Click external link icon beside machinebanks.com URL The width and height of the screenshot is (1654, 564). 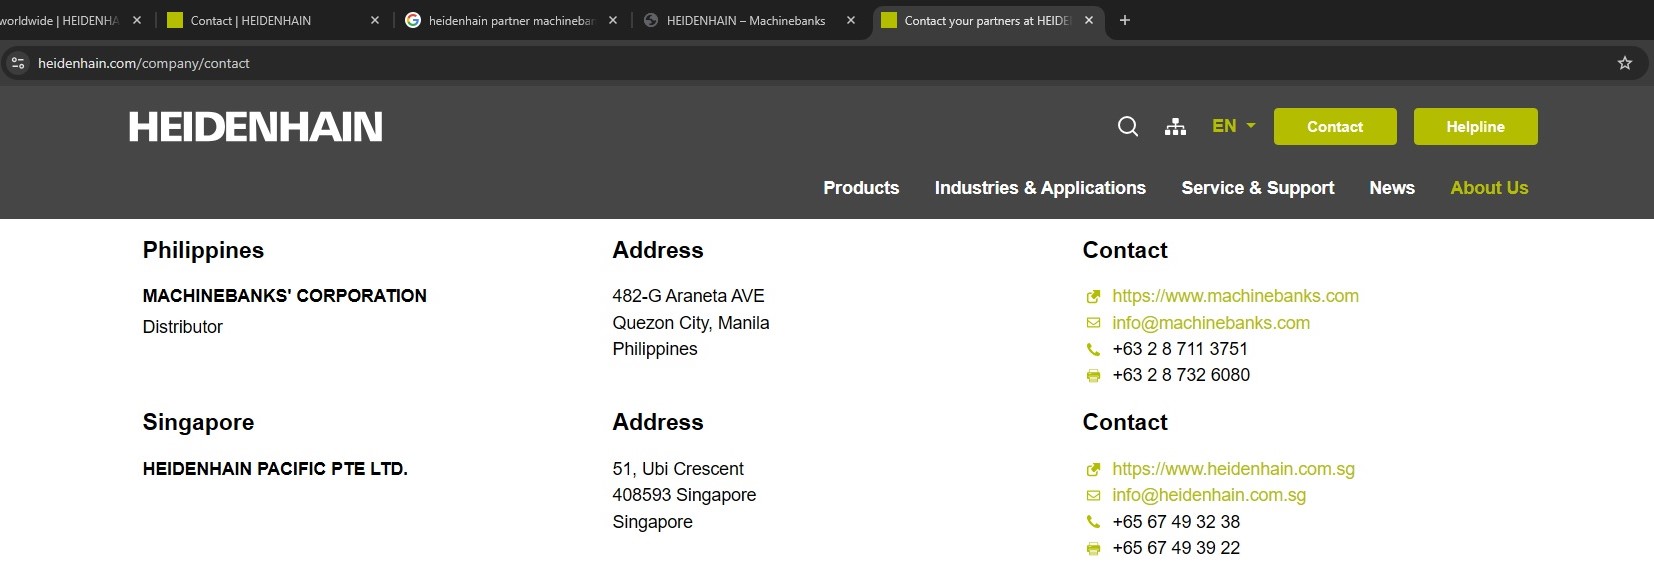click(x=1093, y=297)
